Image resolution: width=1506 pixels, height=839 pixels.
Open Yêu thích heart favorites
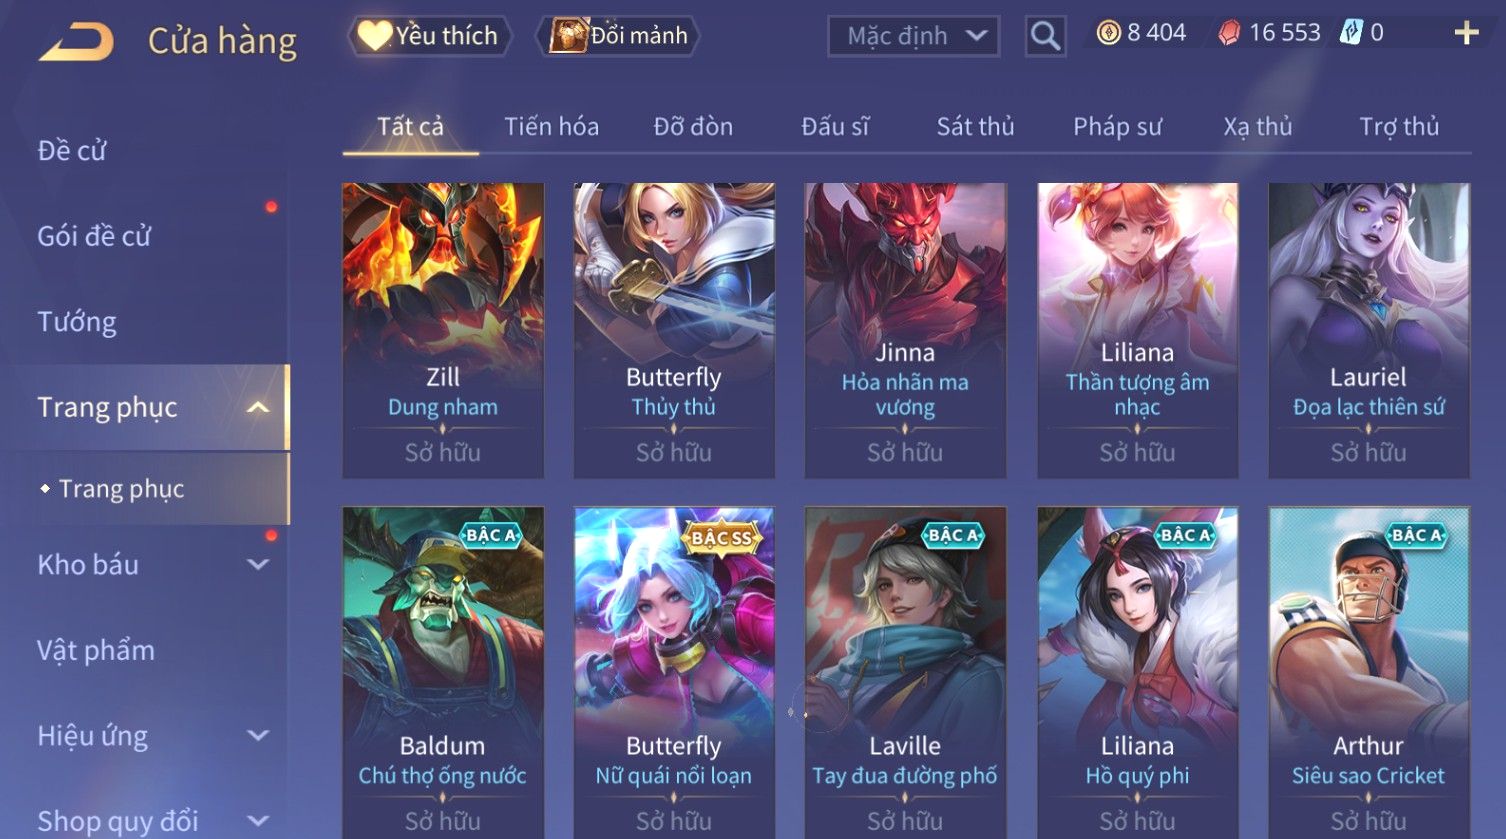click(429, 36)
